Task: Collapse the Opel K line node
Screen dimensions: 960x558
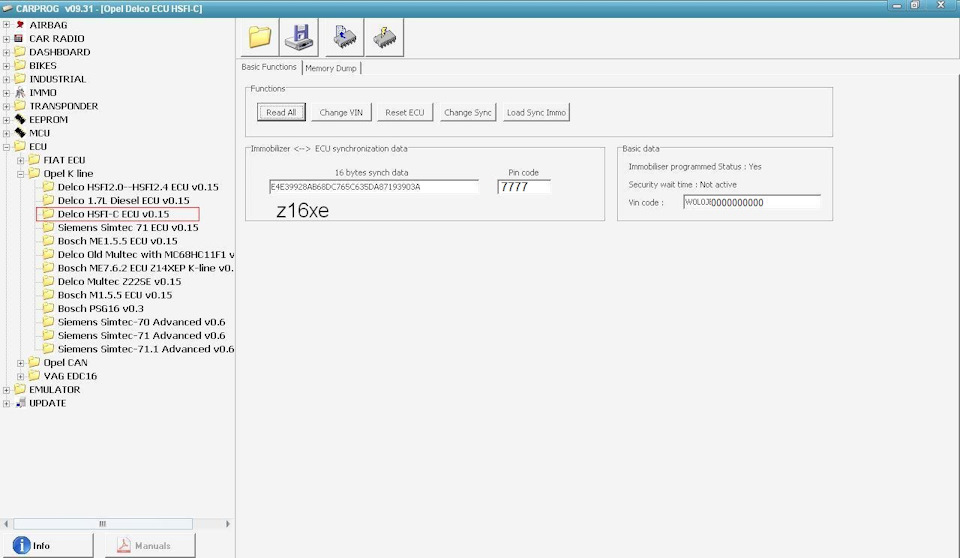Action: tap(21, 174)
